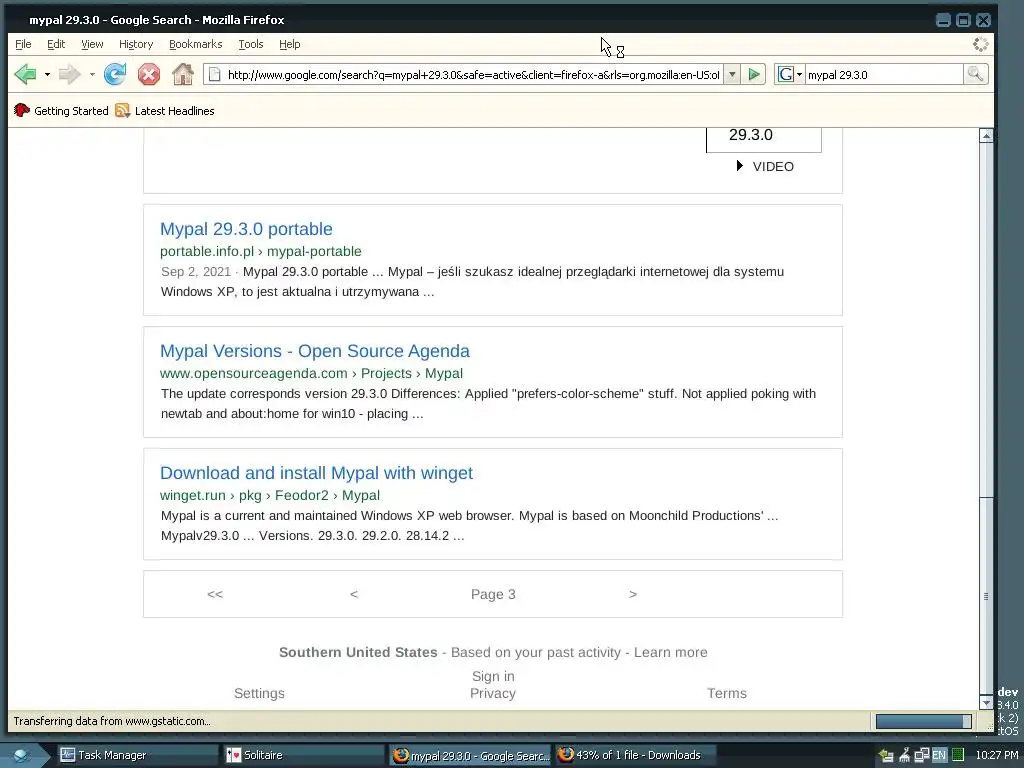The image size is (1024, 768).
Task: Click the page icon in the address bar
Action: coord(214,74)
